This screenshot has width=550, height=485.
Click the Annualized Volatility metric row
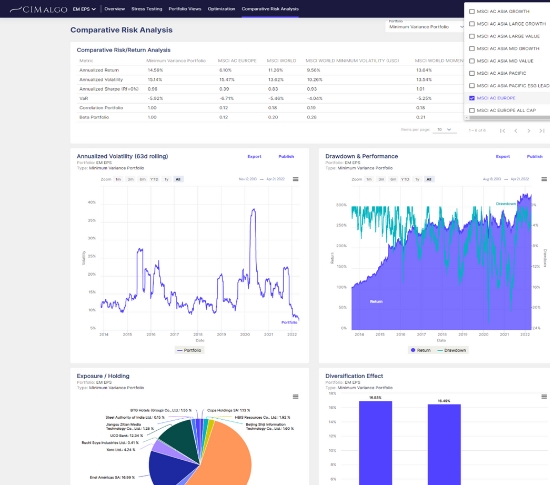270,80
